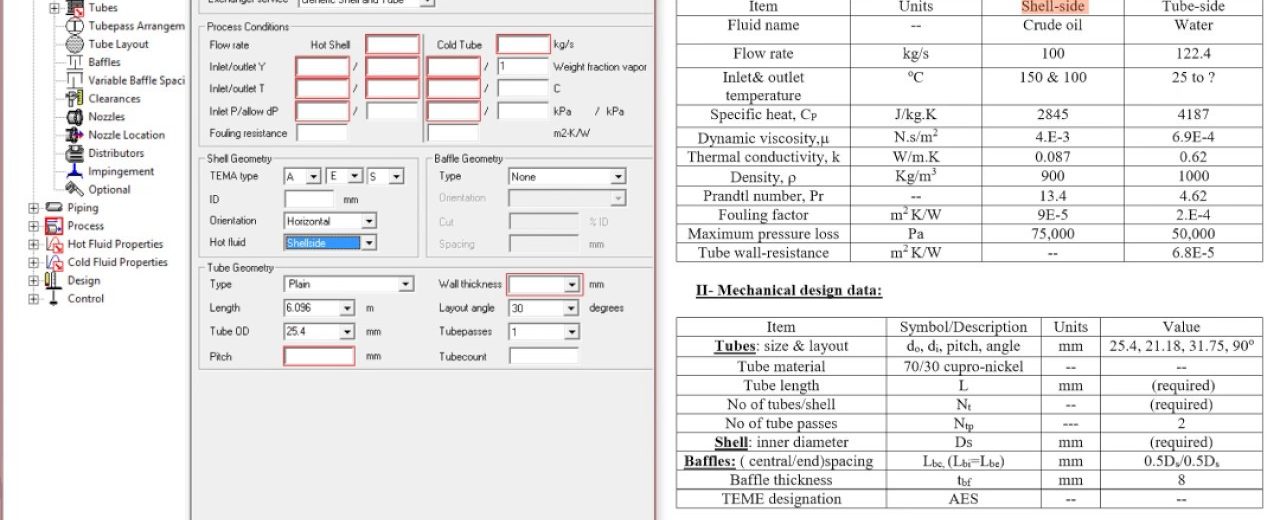Click the Hot Shell flow rate field
Image resolution: width=1280 pixels, height=520 pixels.
[392, 44]
